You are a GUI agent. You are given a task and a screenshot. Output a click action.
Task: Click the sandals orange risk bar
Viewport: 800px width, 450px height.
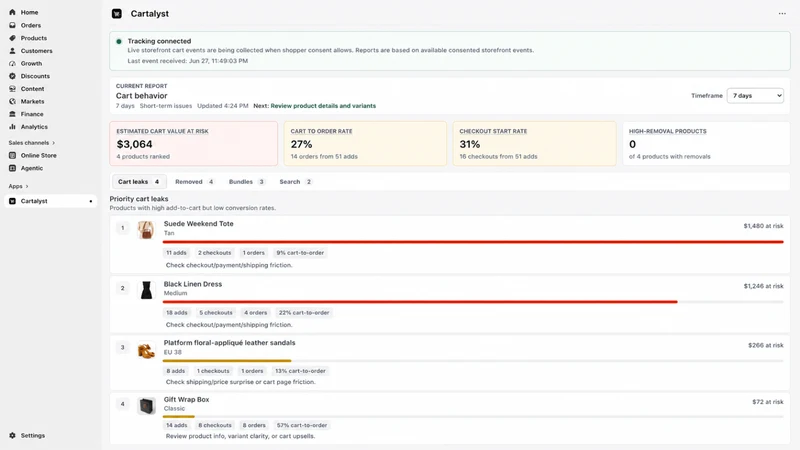coord(227,361)
